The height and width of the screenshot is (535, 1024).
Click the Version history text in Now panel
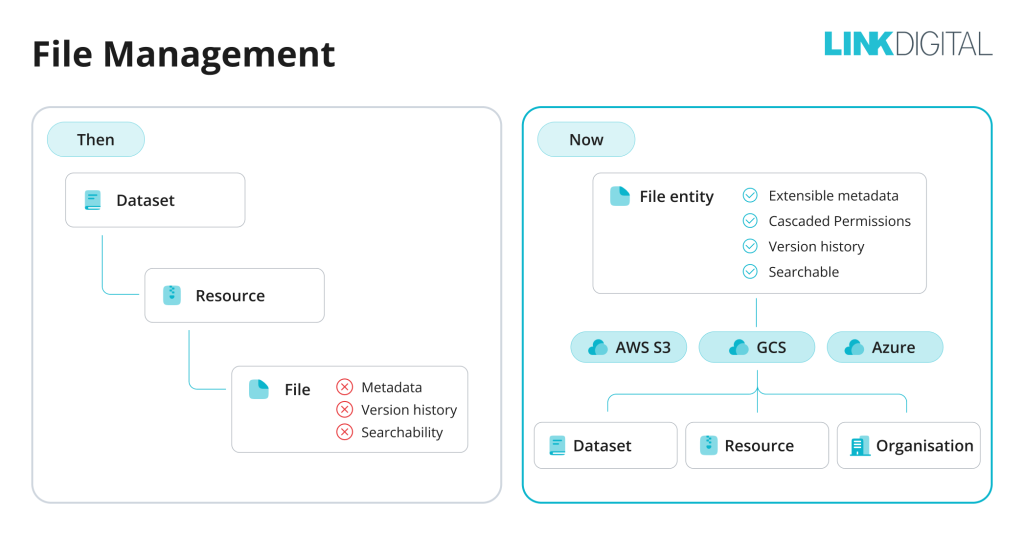816,246
